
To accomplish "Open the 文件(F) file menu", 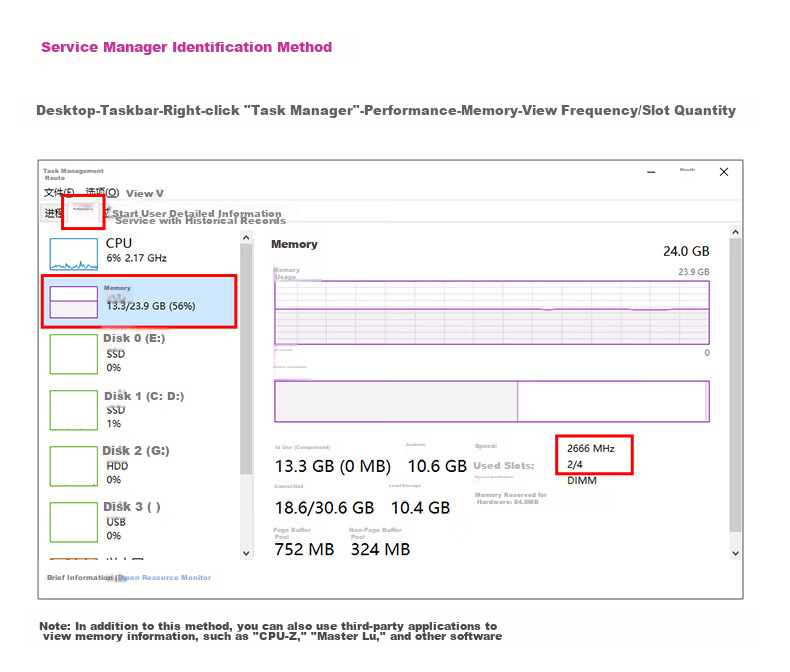I will click(59, 192).
